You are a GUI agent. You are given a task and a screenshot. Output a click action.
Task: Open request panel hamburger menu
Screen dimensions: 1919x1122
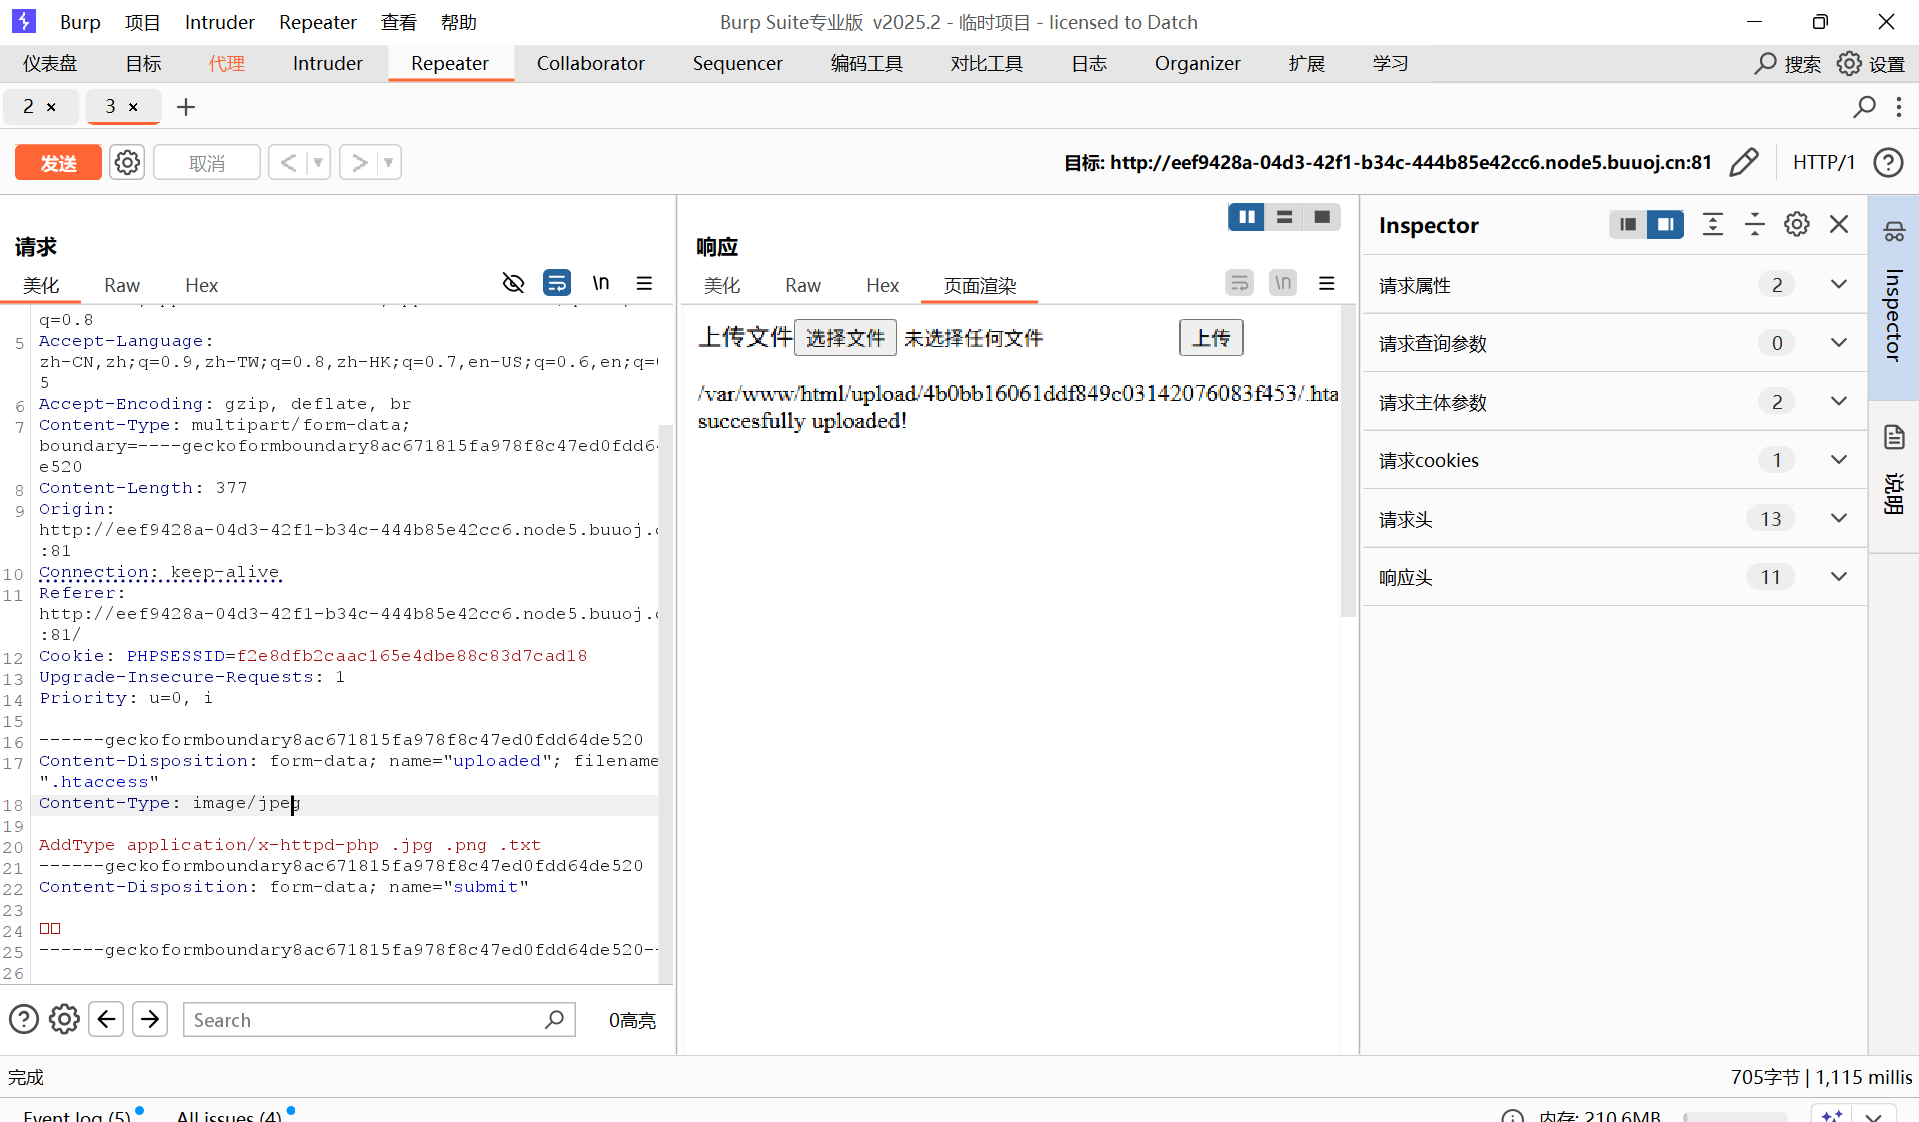[645, 283]
